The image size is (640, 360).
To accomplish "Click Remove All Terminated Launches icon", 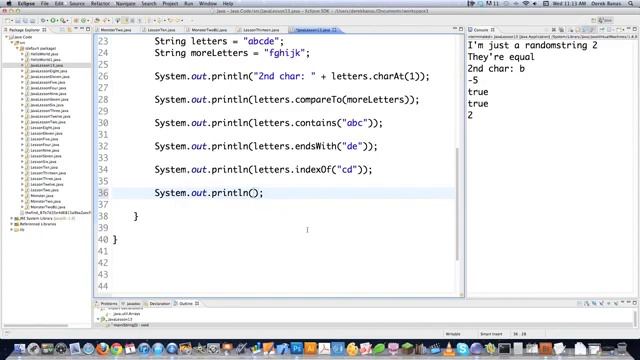I will pos(562,30).
